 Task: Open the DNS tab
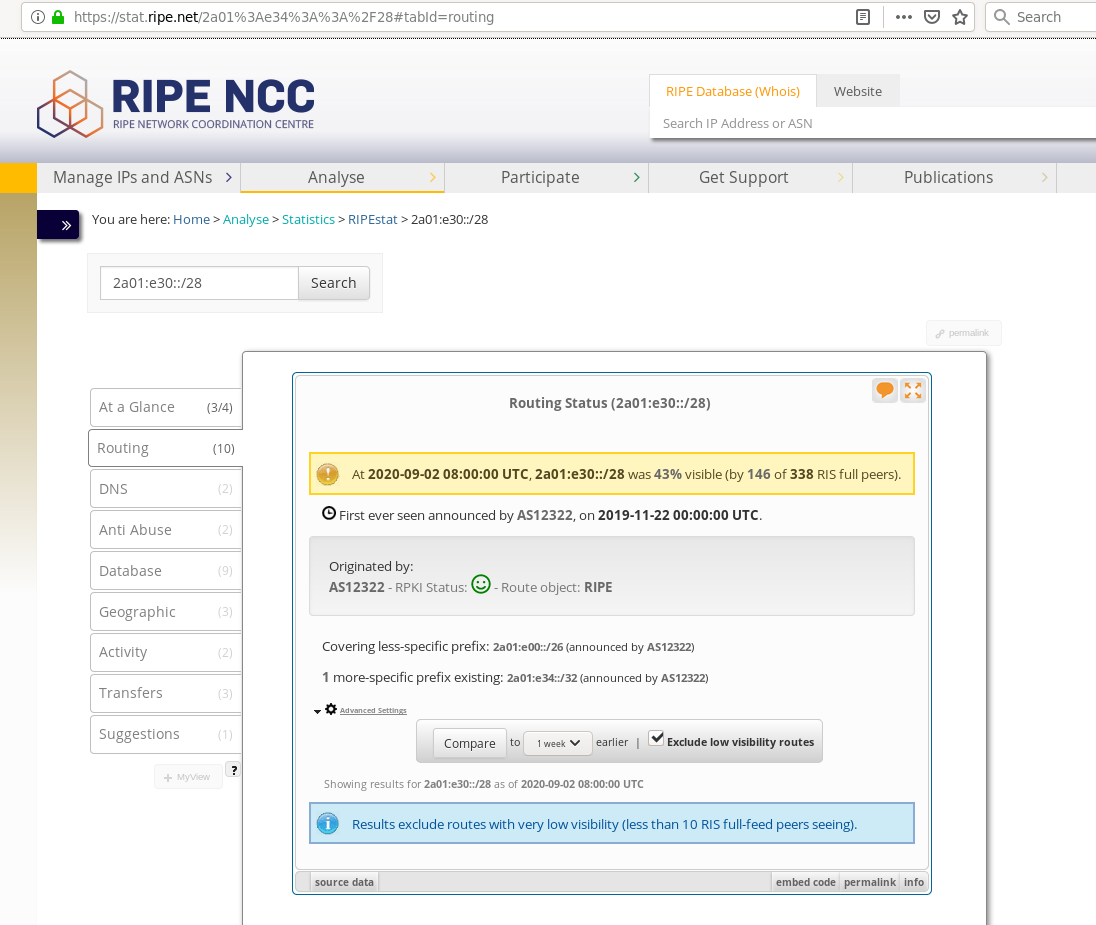[166, 489]
